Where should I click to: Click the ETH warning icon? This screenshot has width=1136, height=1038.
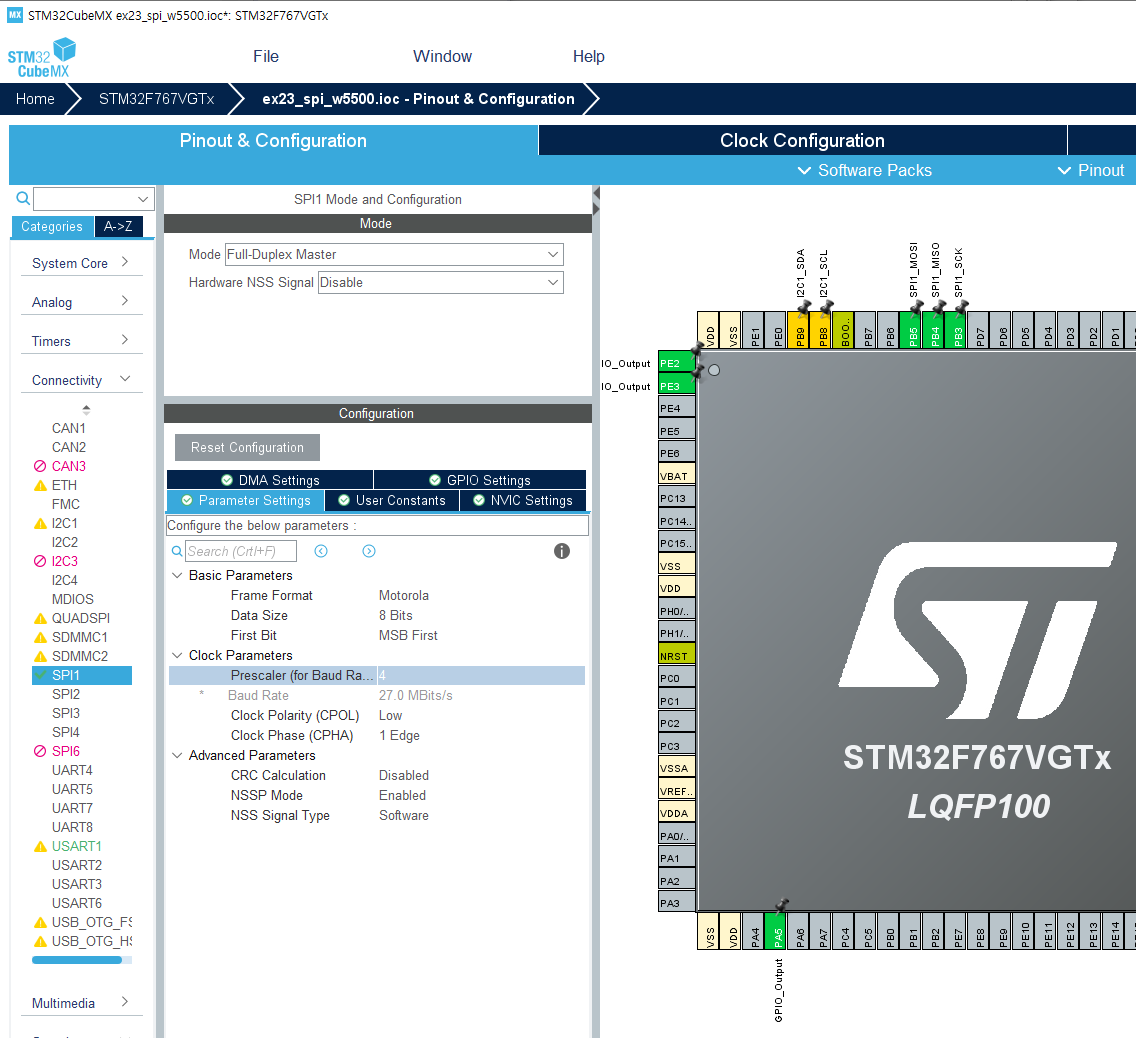(41, 485)
